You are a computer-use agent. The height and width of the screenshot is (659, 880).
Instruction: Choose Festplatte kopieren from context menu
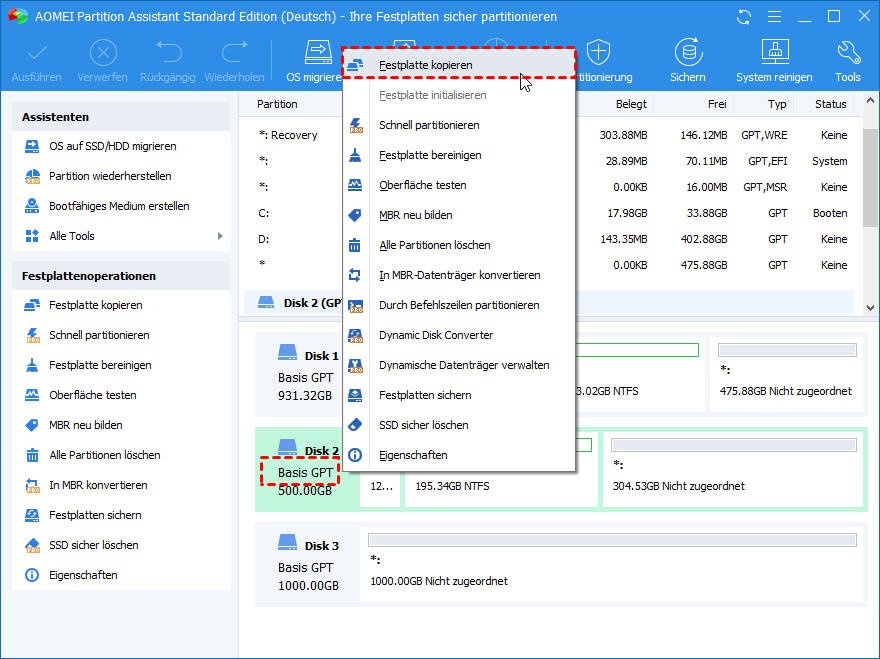click(x=459, y=65)
